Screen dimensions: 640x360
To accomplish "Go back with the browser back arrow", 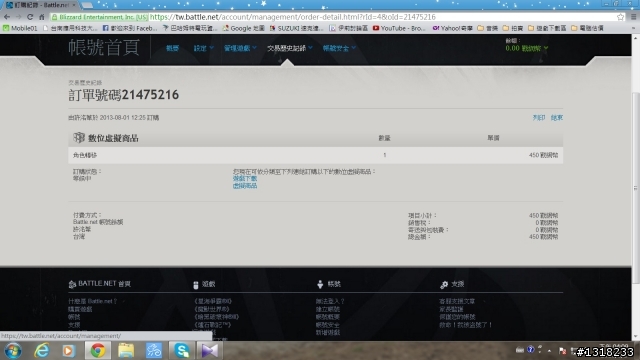I will pyautogui.click(x=7, y=17).
